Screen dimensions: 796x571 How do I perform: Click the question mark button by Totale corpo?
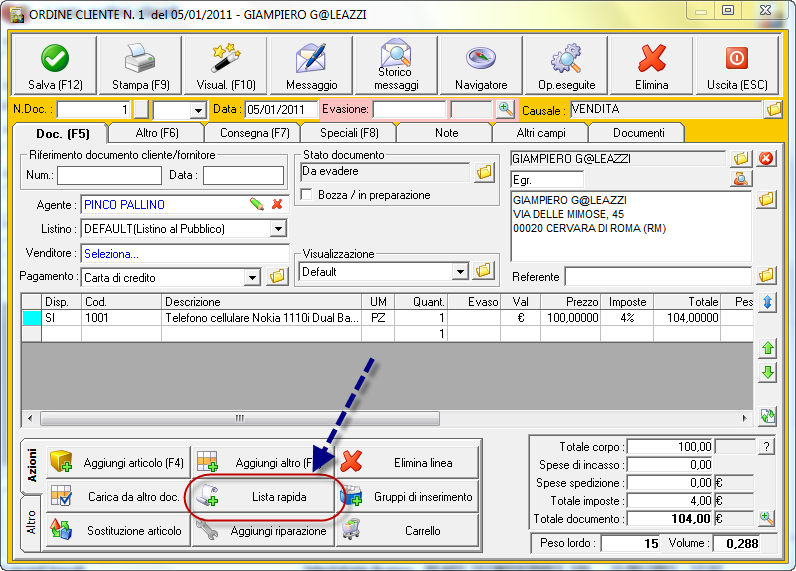click(x=766, y=447)
